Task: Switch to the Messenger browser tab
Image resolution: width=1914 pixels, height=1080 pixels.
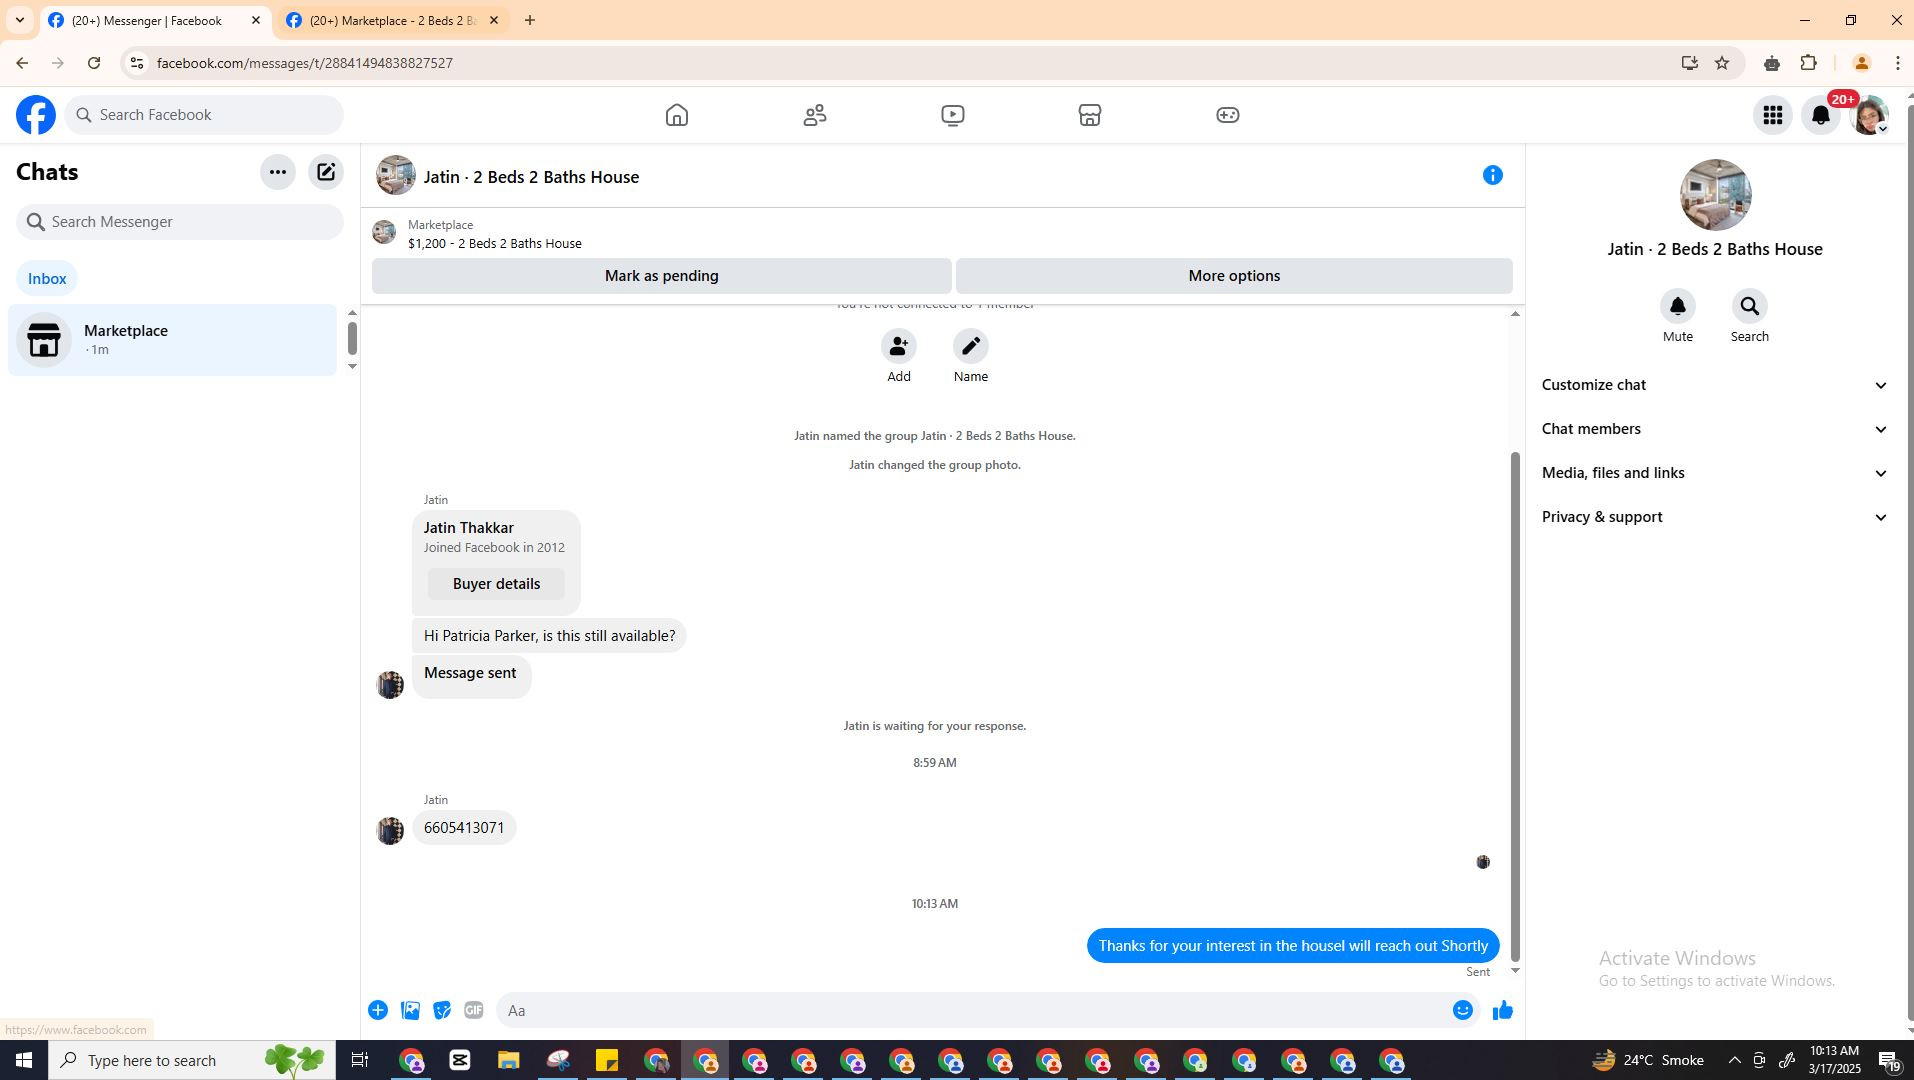Action: (x=155, y=21)
